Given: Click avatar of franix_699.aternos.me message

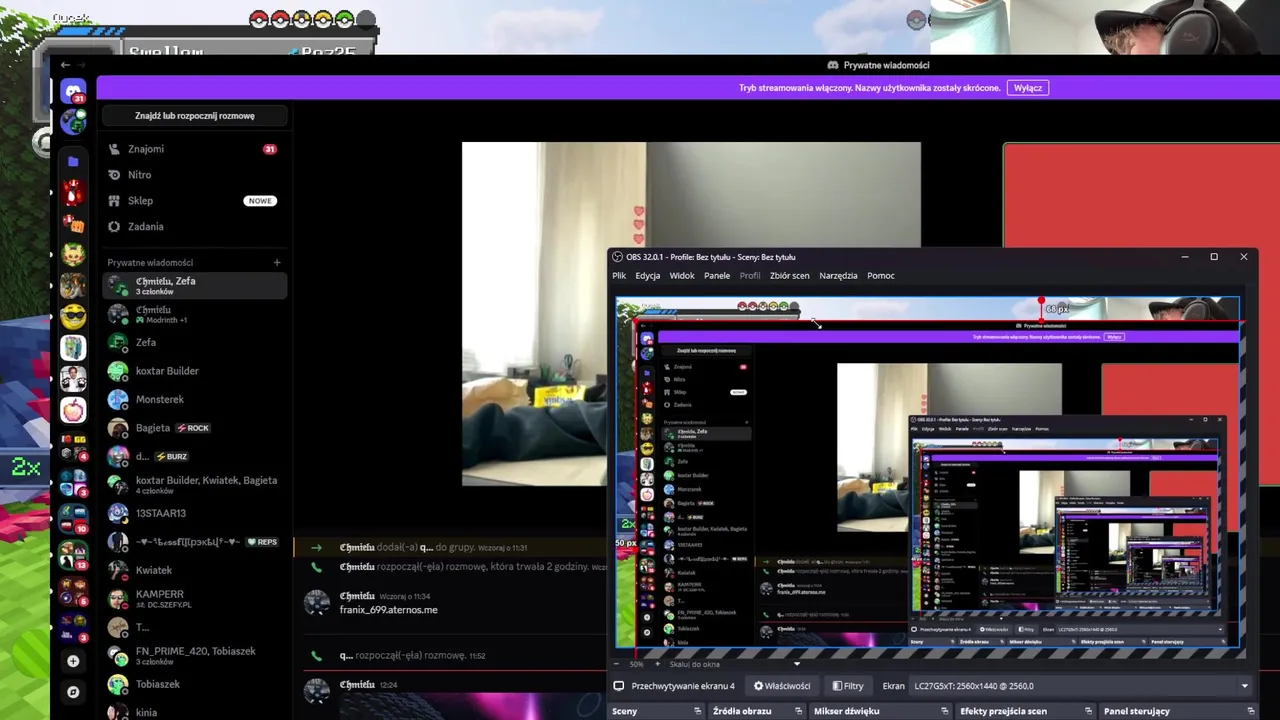Looking at the screenshot, I should tap(317, 602).
